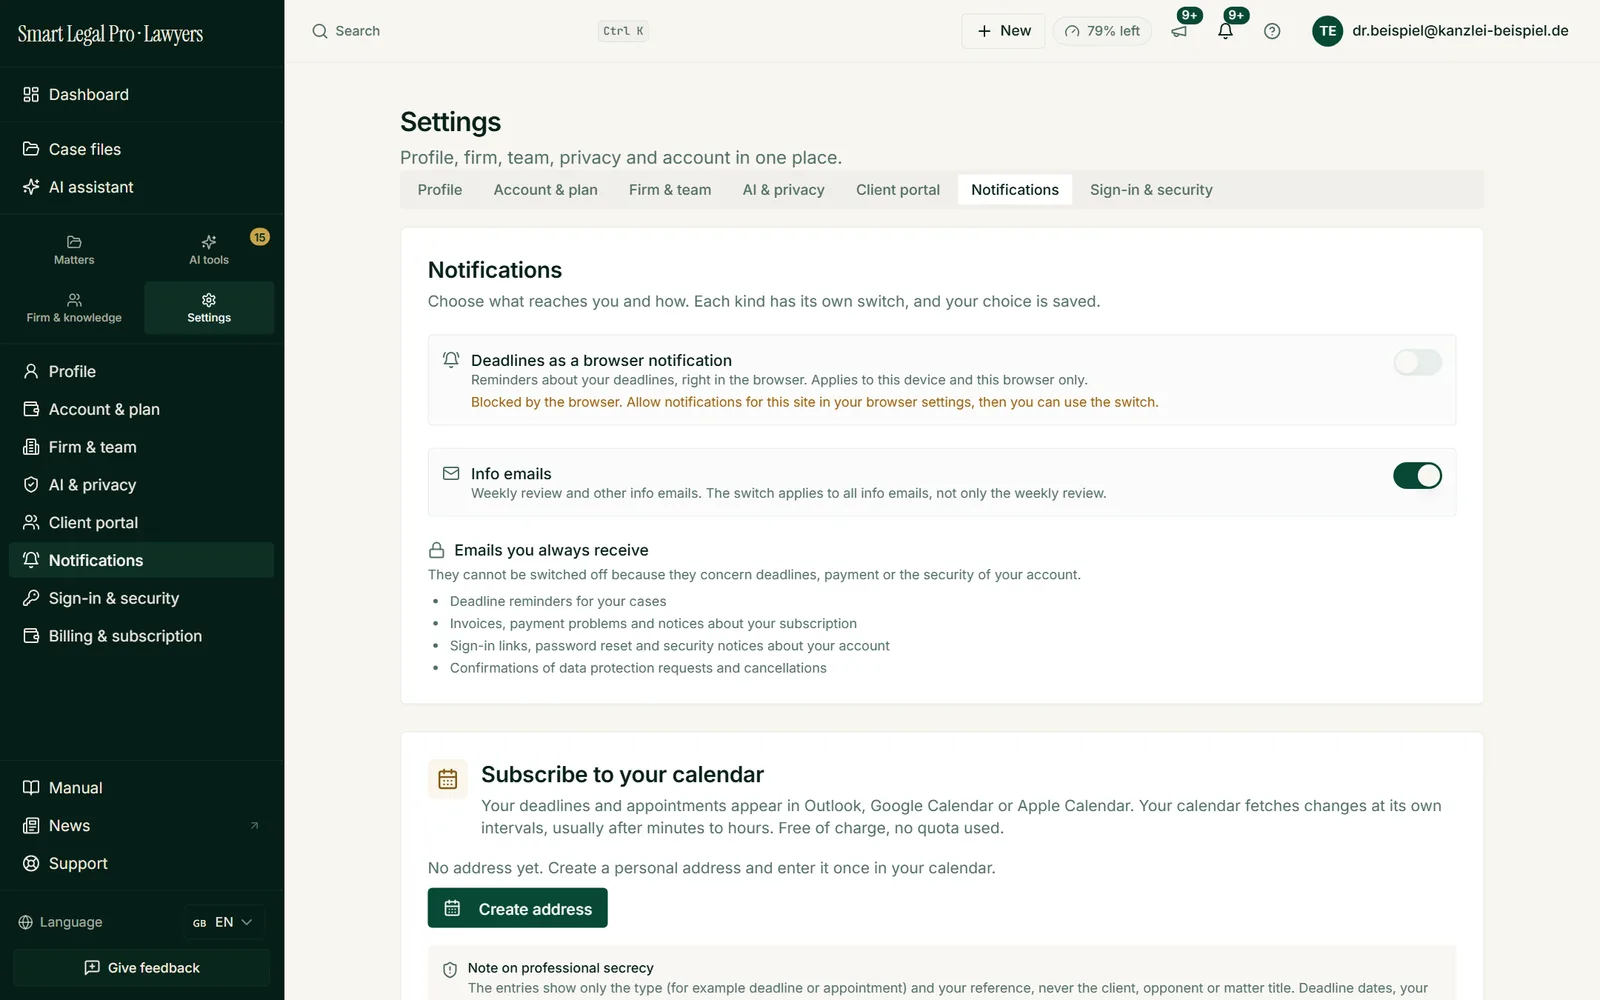The height and width of the screenshot is (1000, 1600).
Task: Click the New button in top bar
Action: [1003, 31]
